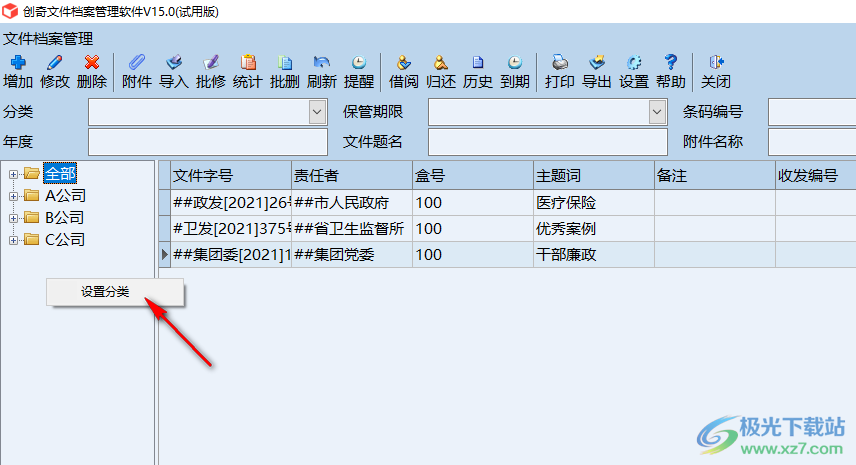Select the B公司 tree item
Viewport: 856px width, 465px height.
click(64, 217)
